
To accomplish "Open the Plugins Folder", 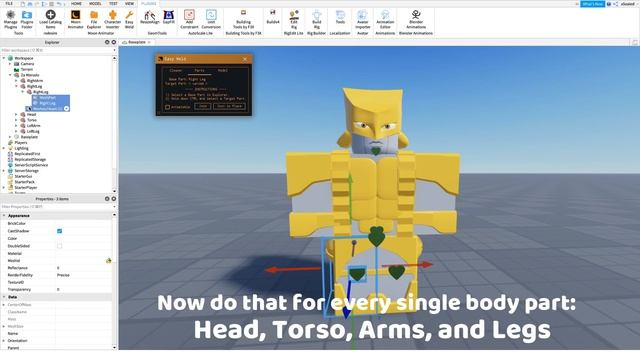I will [27, 20].
